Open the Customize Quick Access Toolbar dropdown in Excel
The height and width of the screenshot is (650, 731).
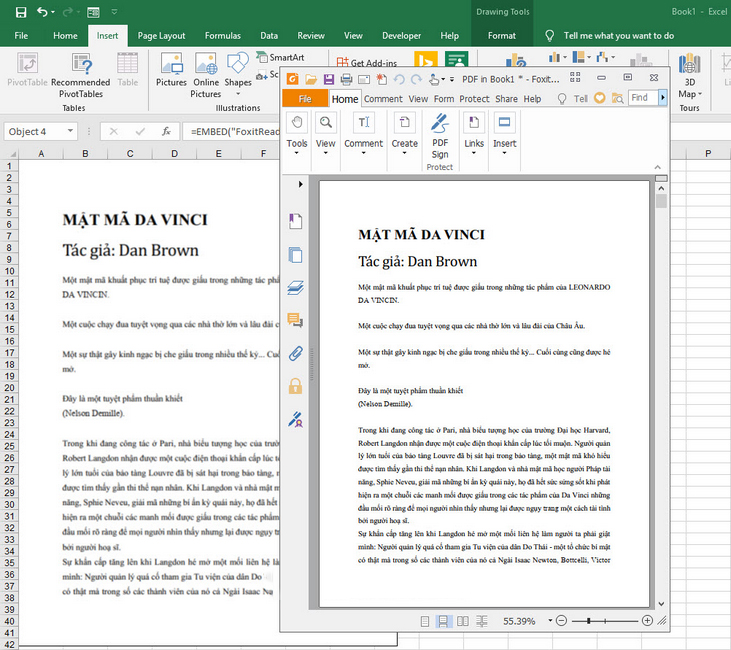click(114, 12)
